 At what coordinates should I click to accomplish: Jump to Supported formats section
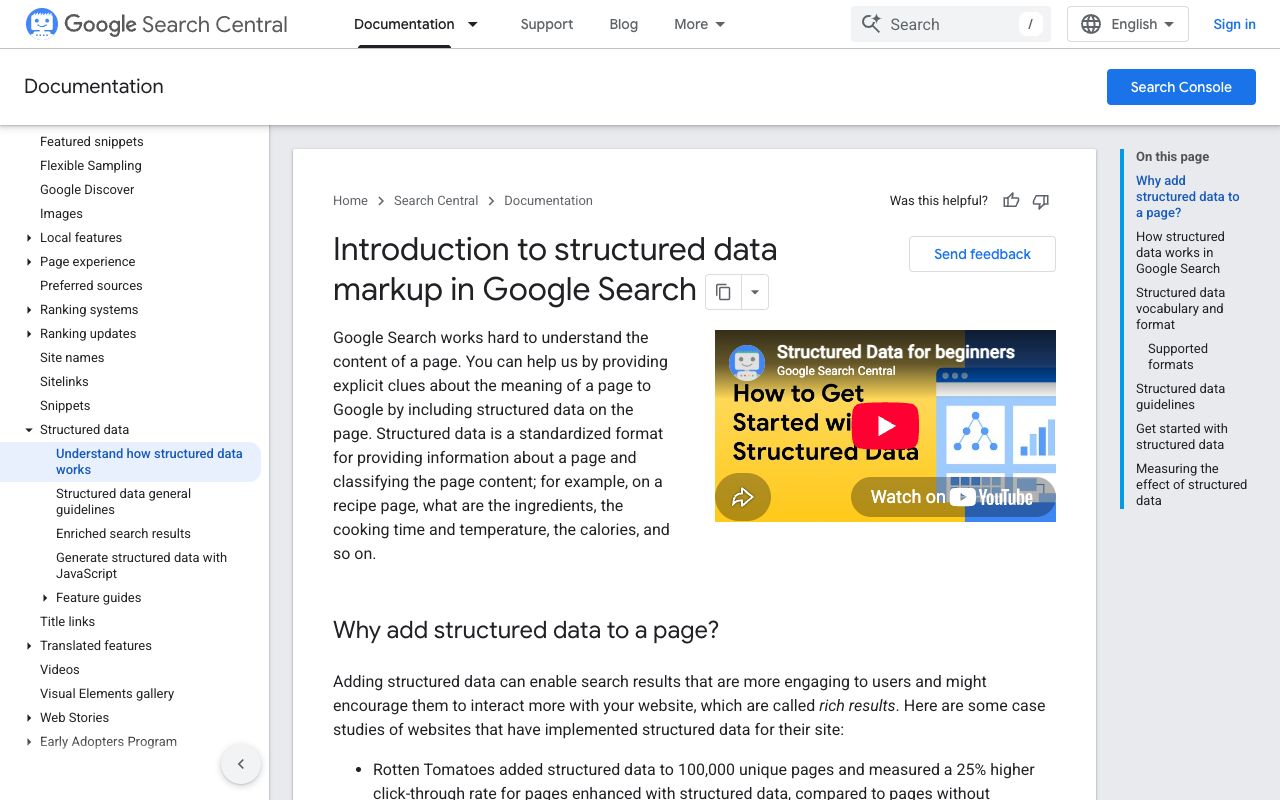(1178, 357)
